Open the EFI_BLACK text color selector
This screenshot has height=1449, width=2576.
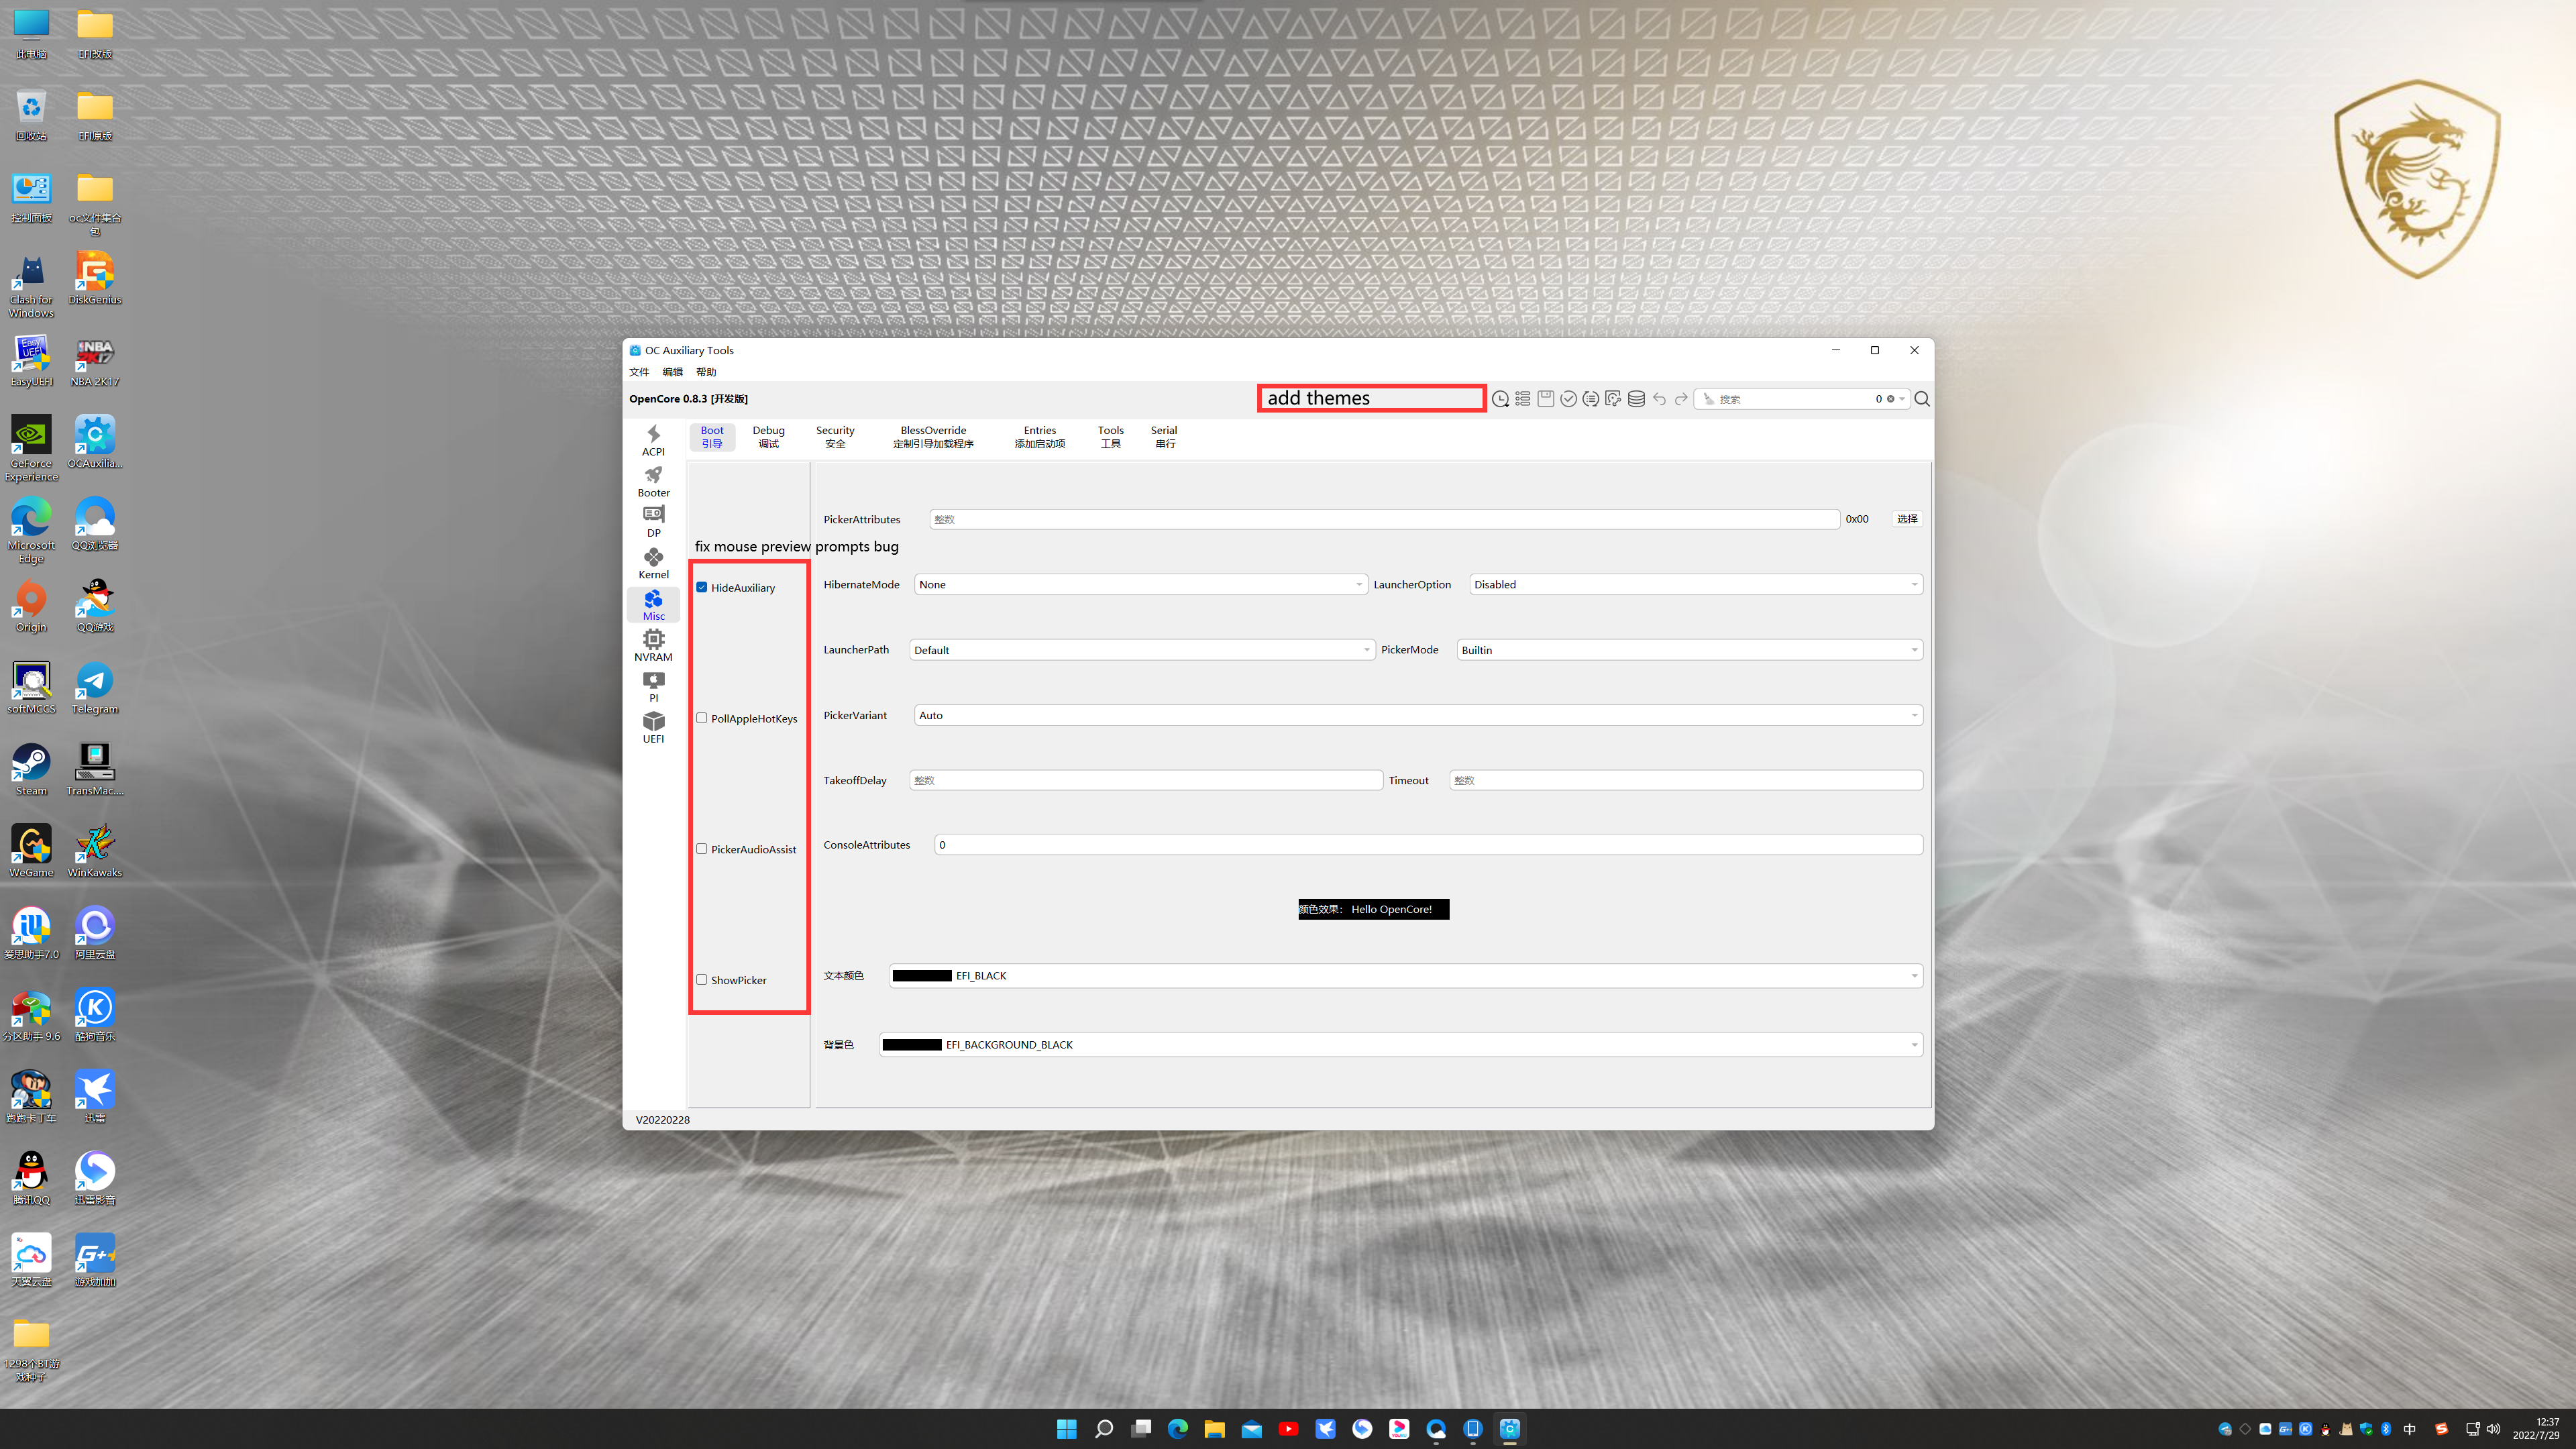pos(1405,976)
